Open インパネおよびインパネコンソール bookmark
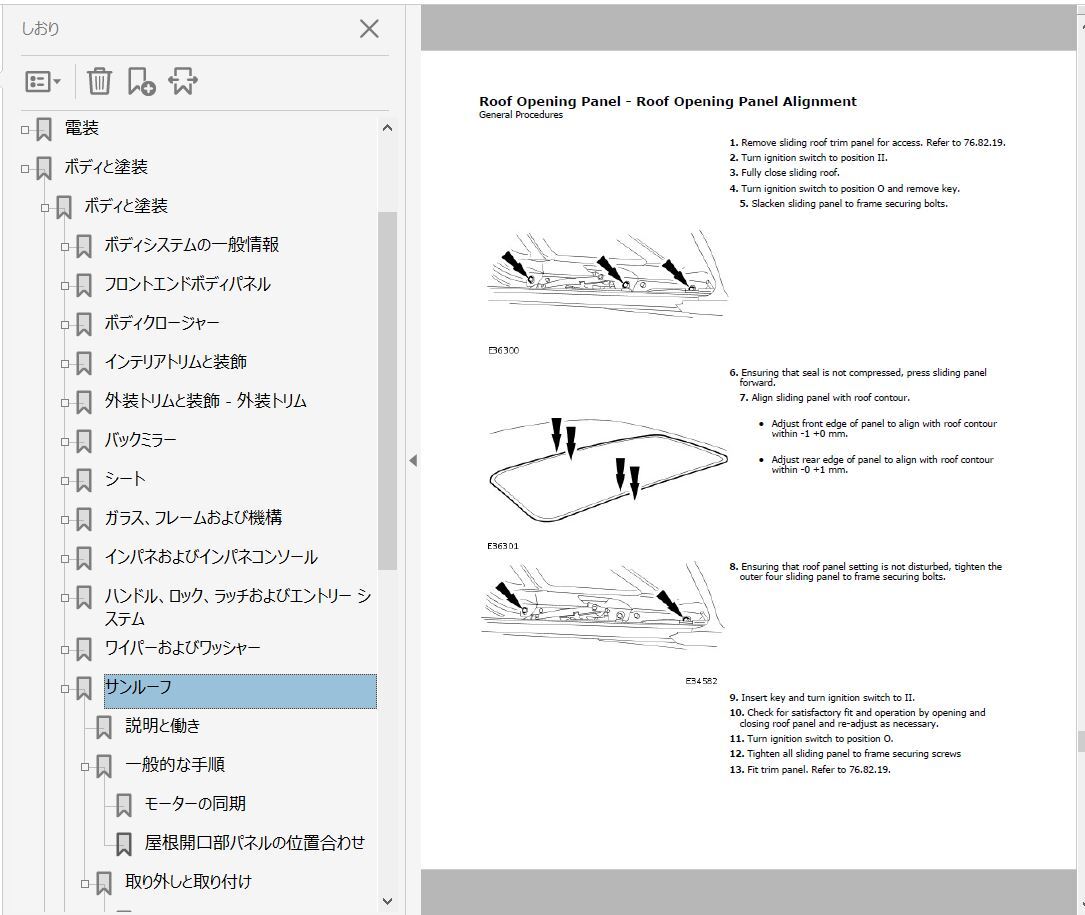1085x915 pixels. click(x=211, y=556)
